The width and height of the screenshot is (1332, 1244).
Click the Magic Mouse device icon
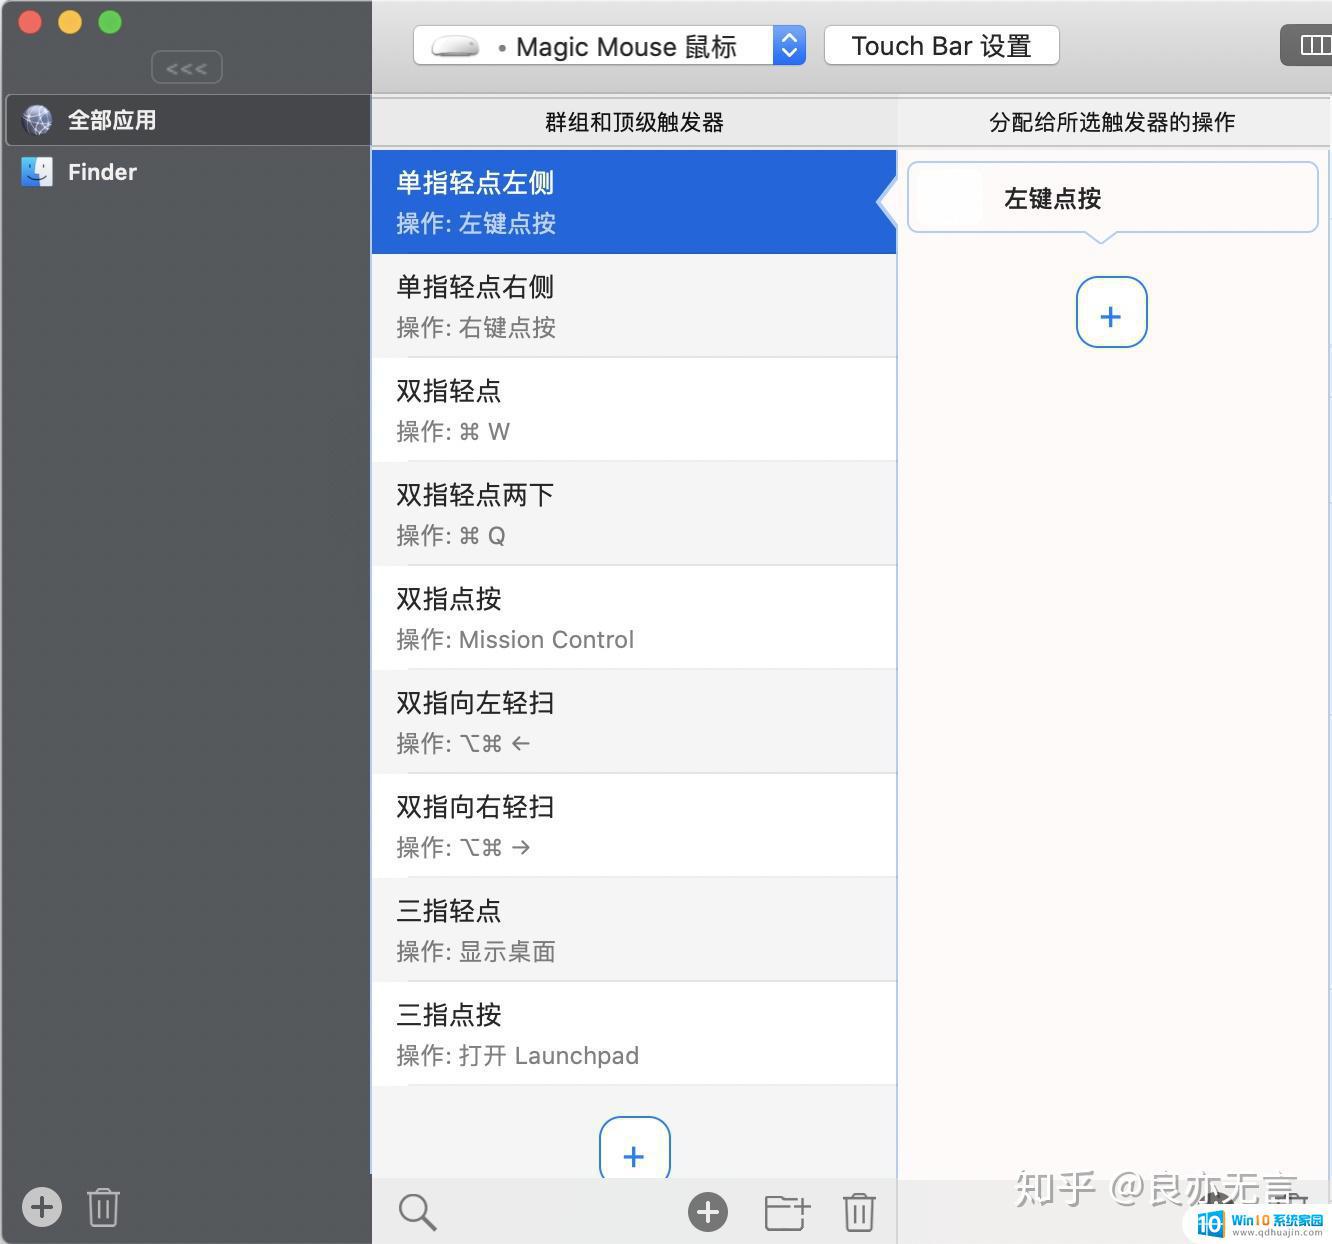click(455, 47)
